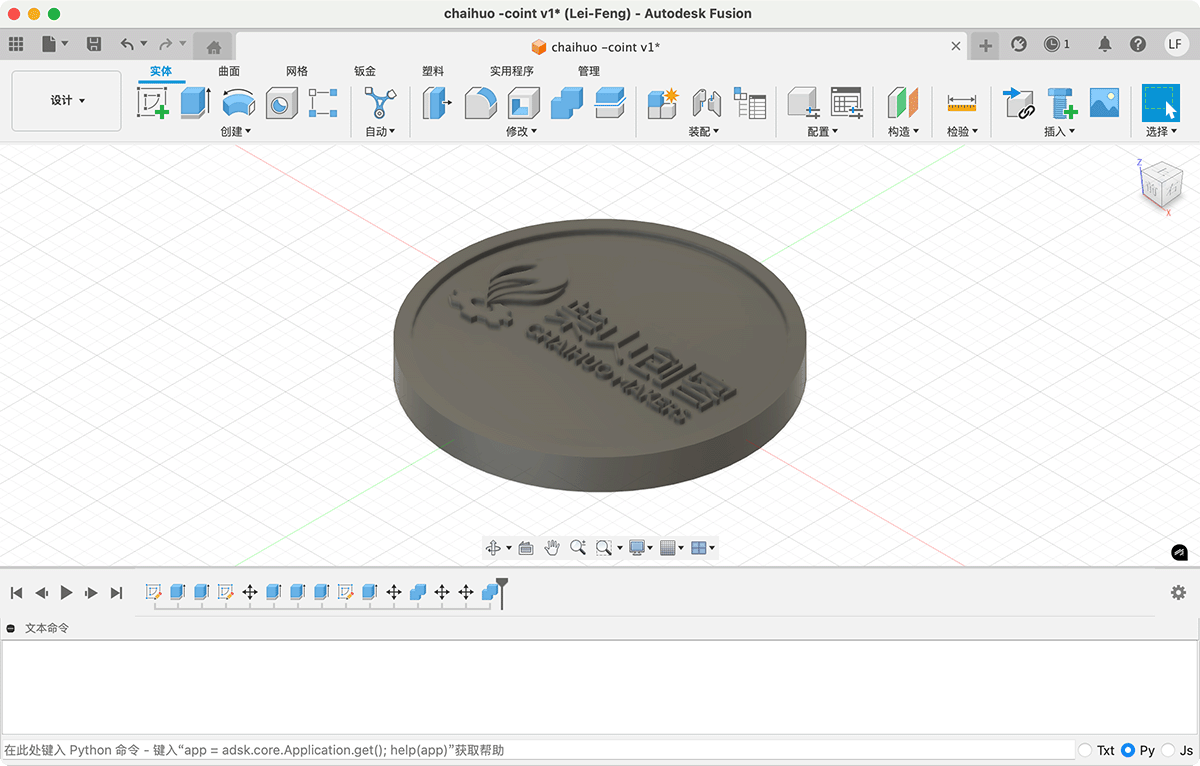This screenshot has height=766, width=1200.
Task: Open the 设计 workspace dropdown
Action: [x=66, y=100]
